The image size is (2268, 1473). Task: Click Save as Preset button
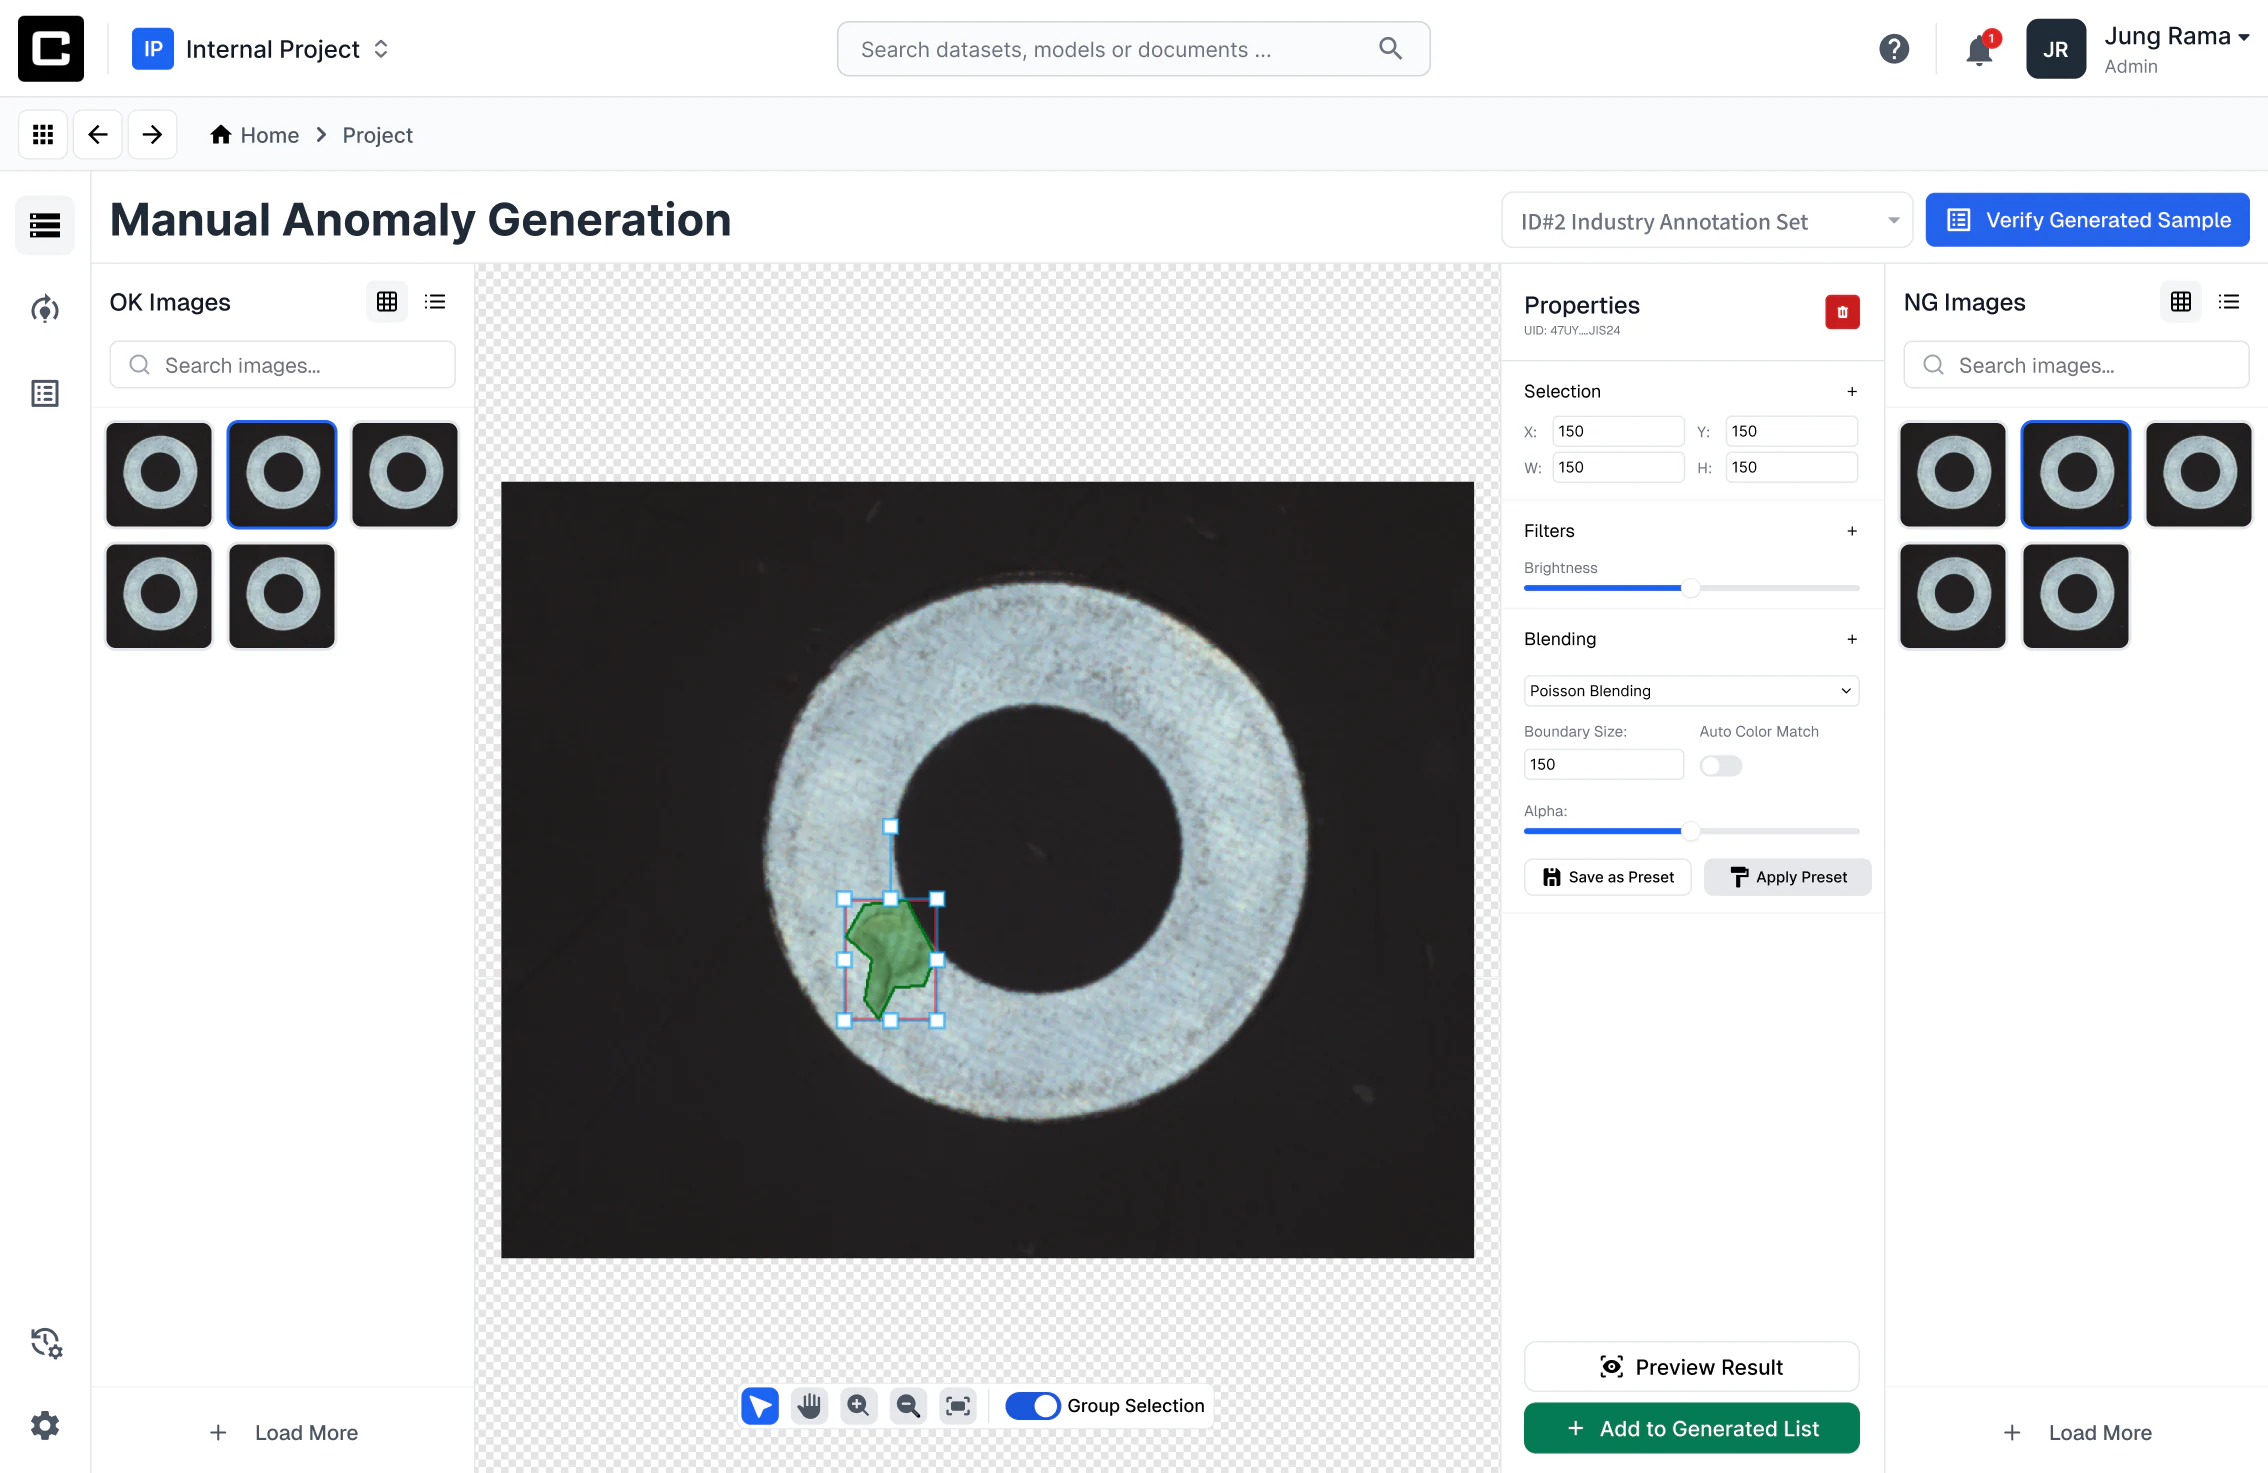pos(1608,877)
